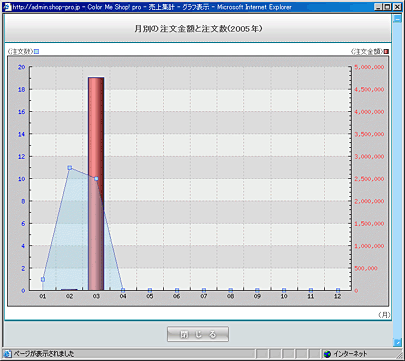Click the Internet Explorer page icon in title bar
405x361 pixels.
coord(7,7)
